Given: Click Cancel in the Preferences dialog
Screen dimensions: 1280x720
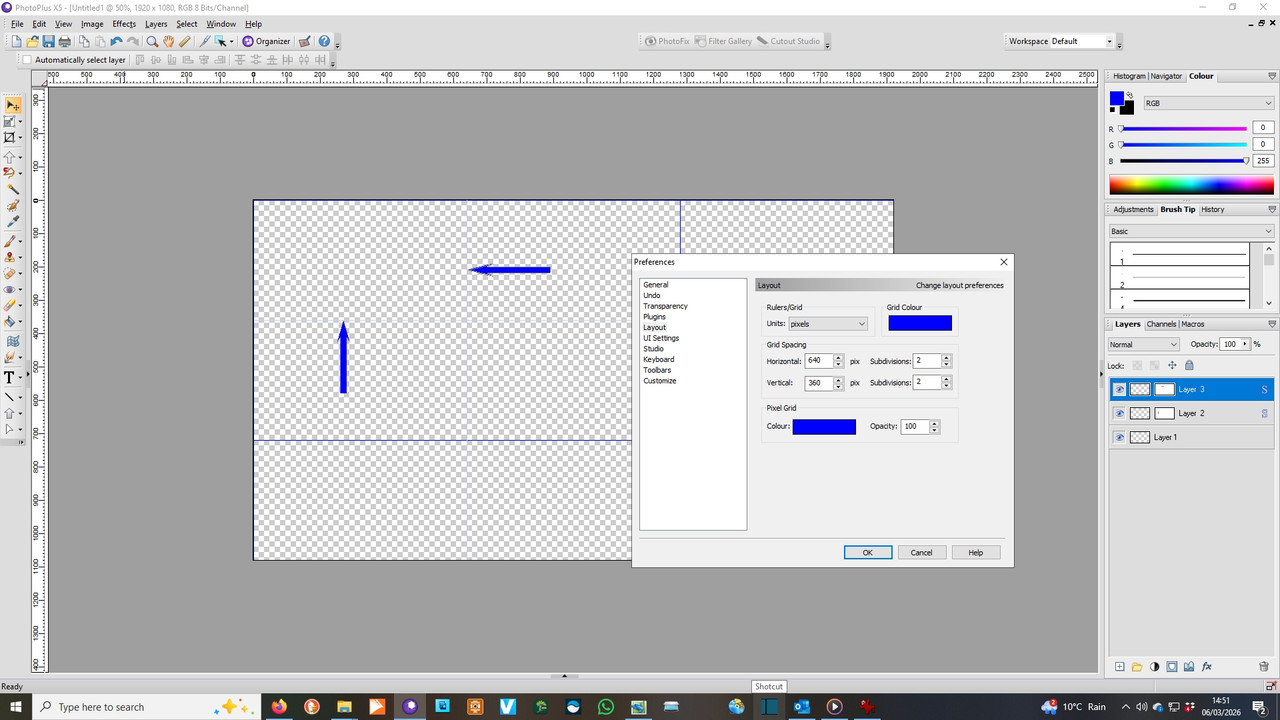Looking at the screenshot, I should point(922,552).
